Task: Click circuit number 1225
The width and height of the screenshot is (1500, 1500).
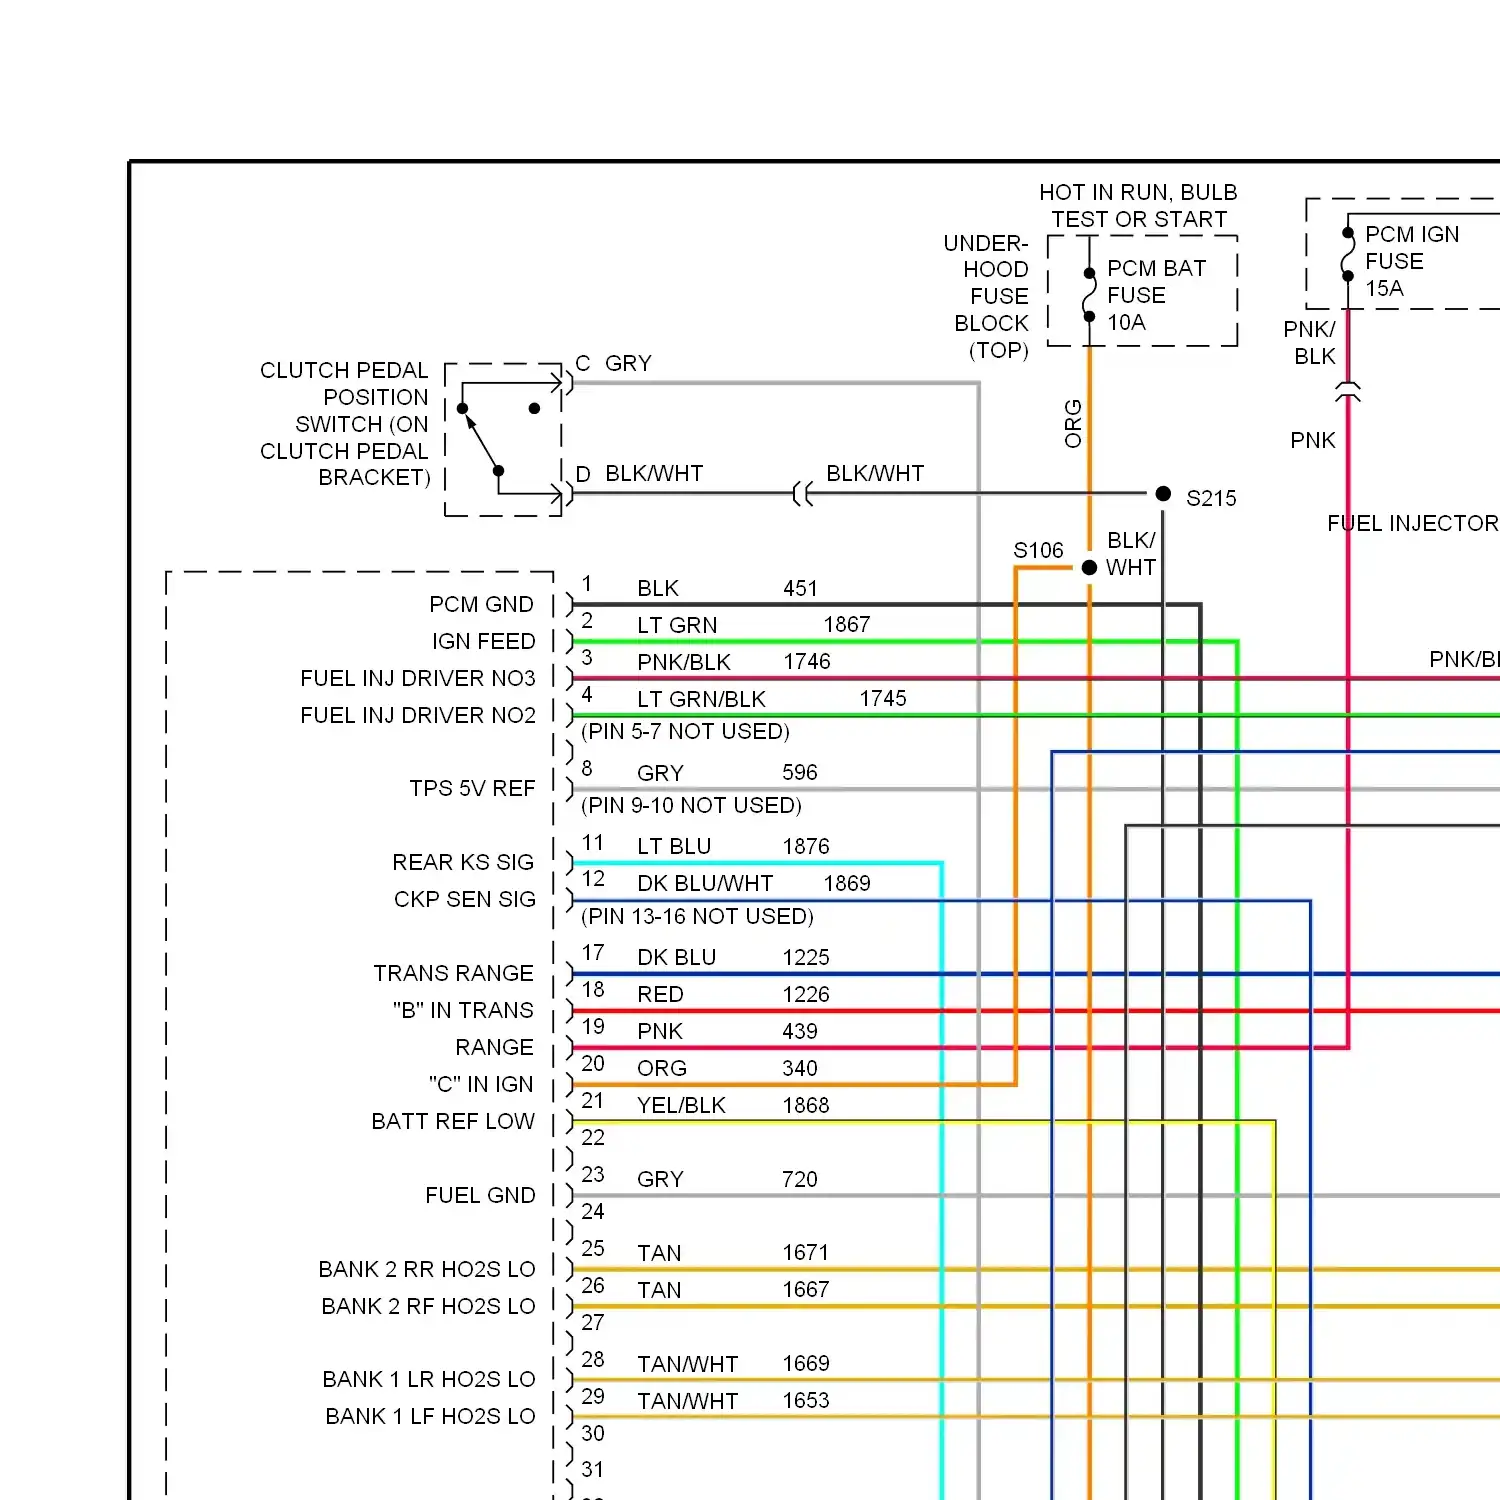Action: pyautogui.click(x=806, y=957)
